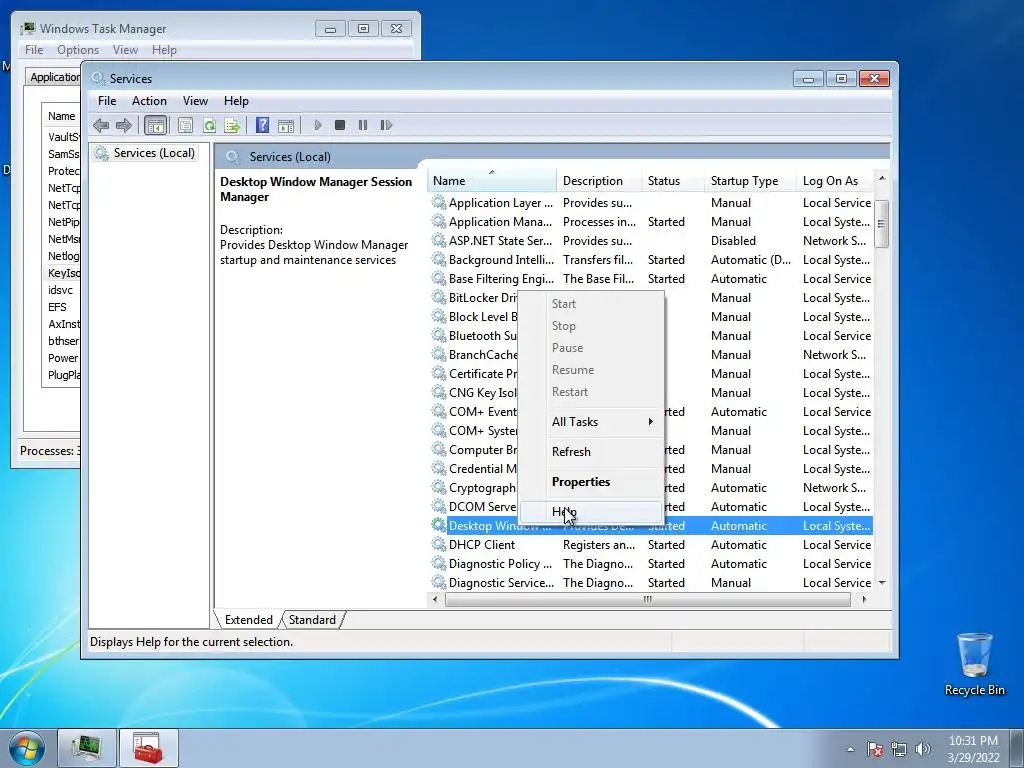
Task: Open the Windows Start button
Action: 27,748
